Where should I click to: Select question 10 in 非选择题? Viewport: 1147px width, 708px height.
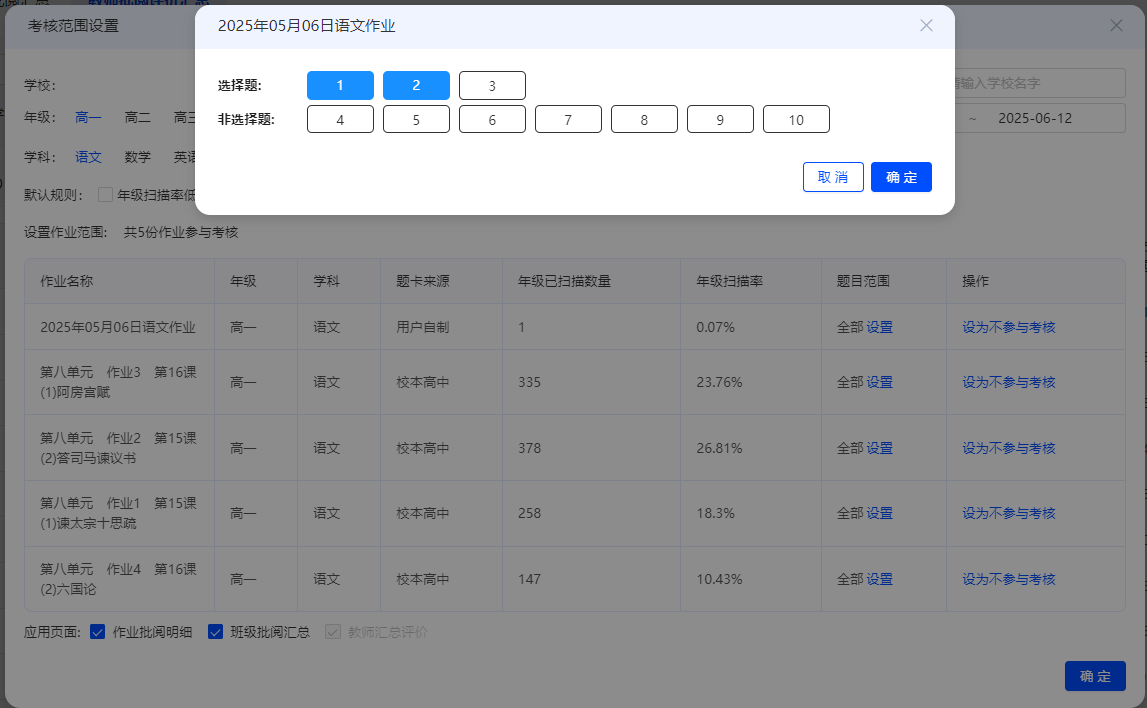pyautogui.click(x=797, y=119)
